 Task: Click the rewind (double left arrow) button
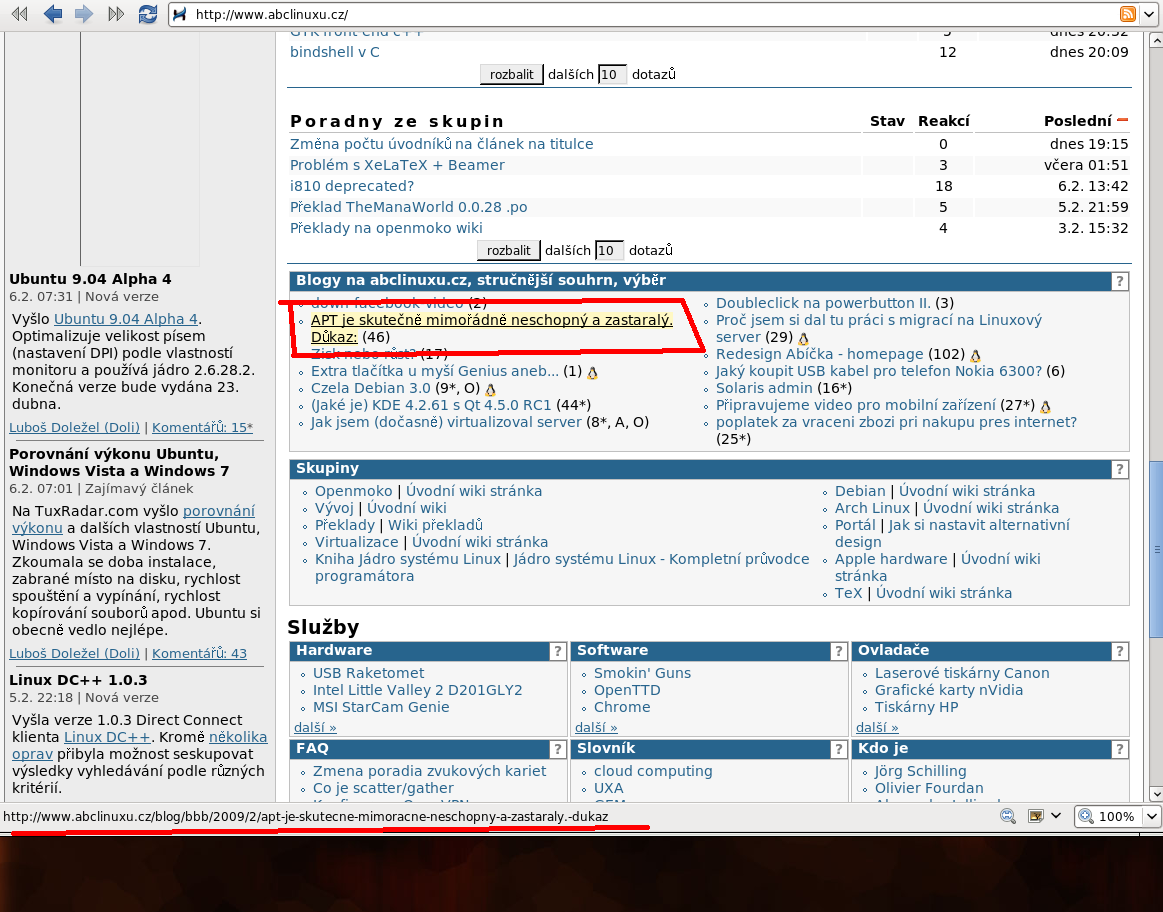tap(20, 14)
